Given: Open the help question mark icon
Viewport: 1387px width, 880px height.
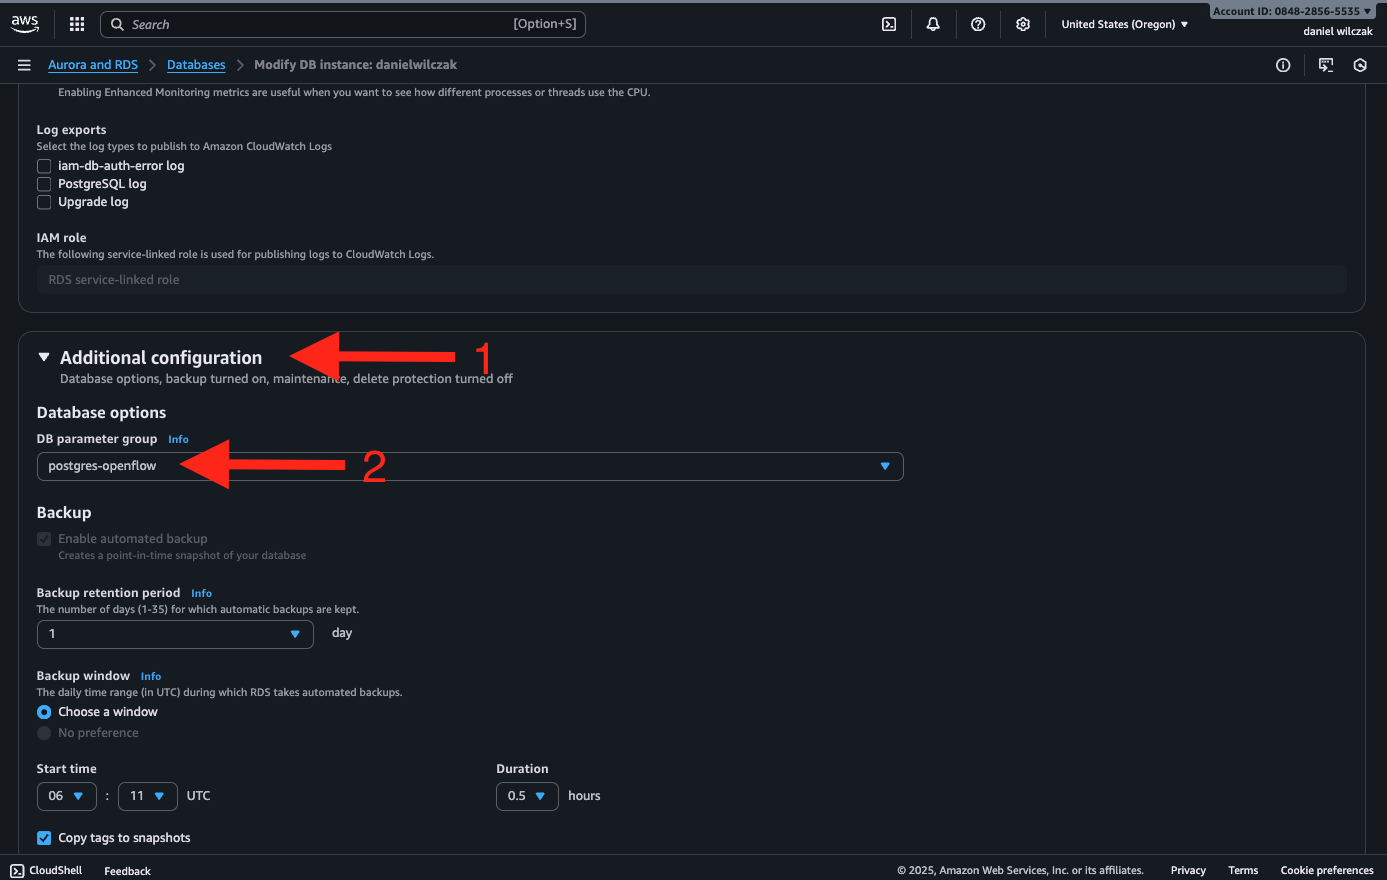Looking at the screenshot, I should click(x=978, y=24).
